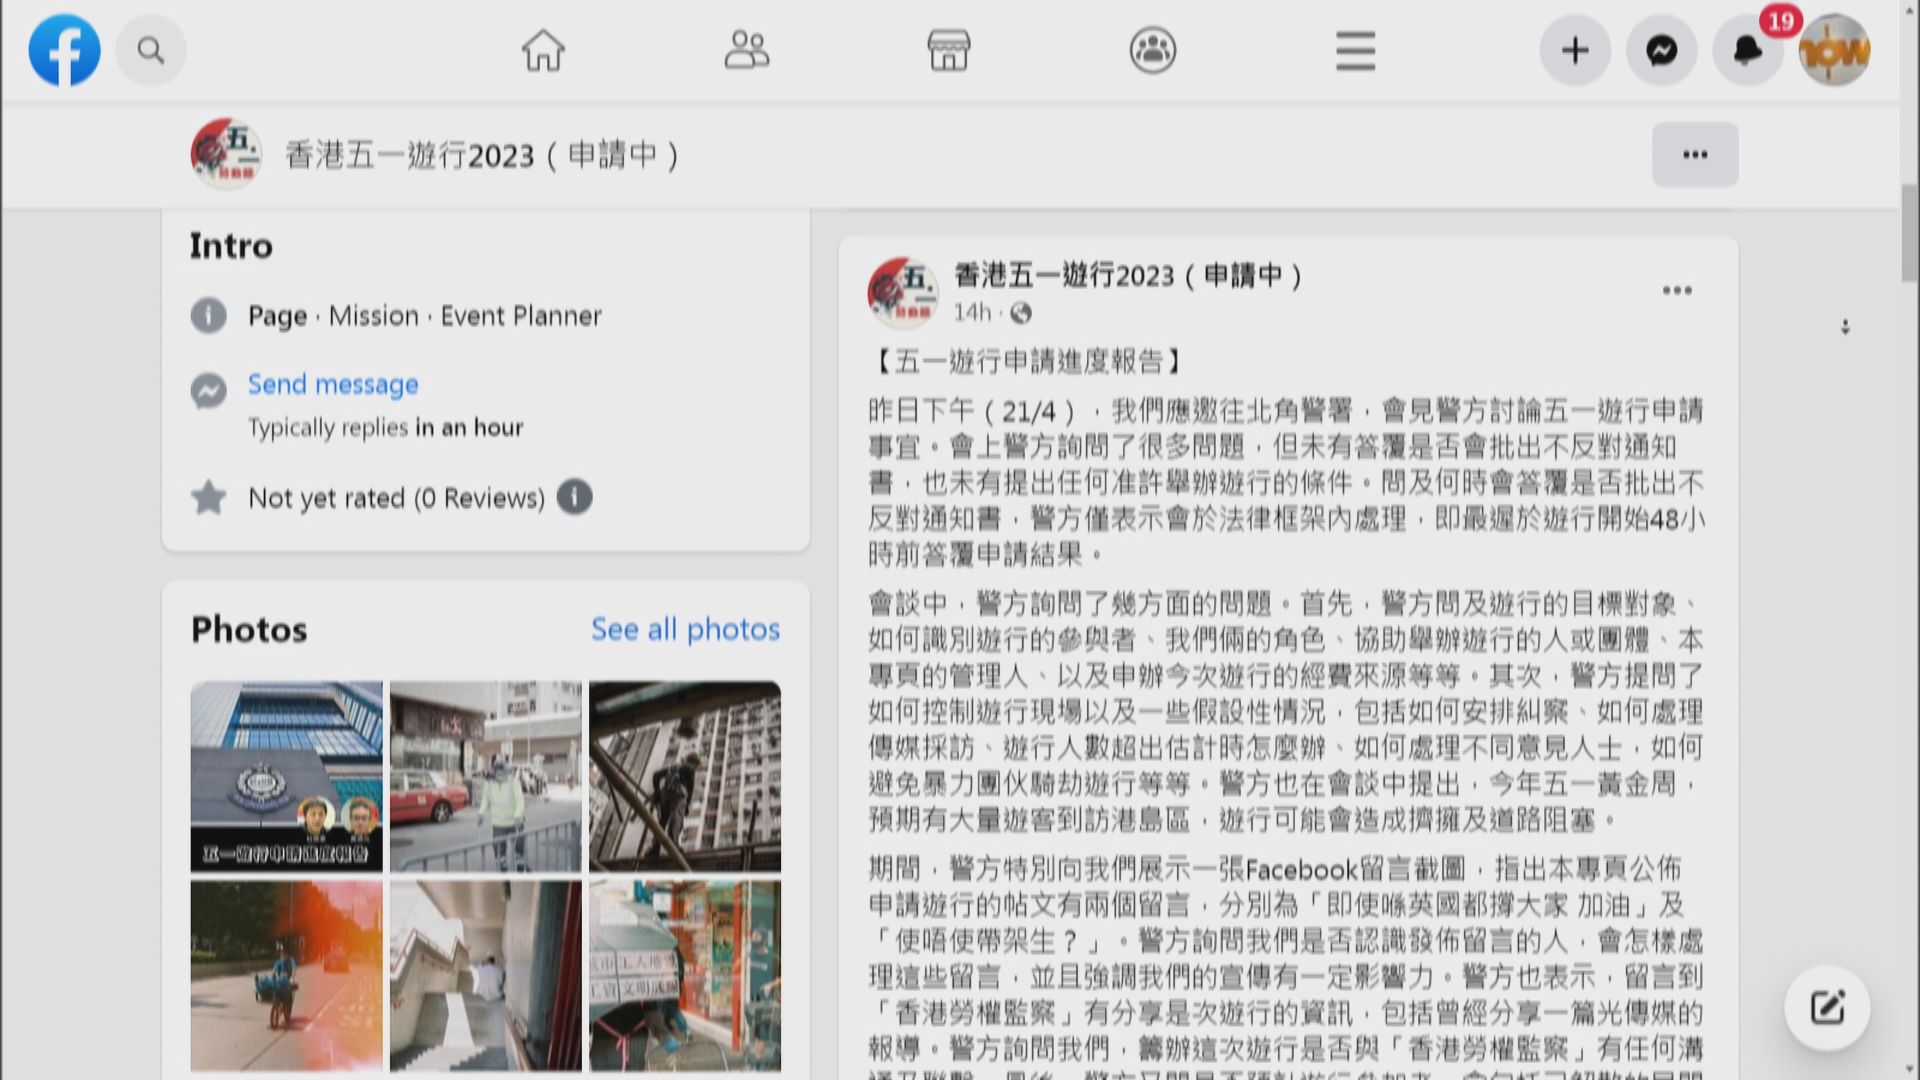Screen dimensions: 1920x1080
Task: Click Send message to the page
Action: 333,384
